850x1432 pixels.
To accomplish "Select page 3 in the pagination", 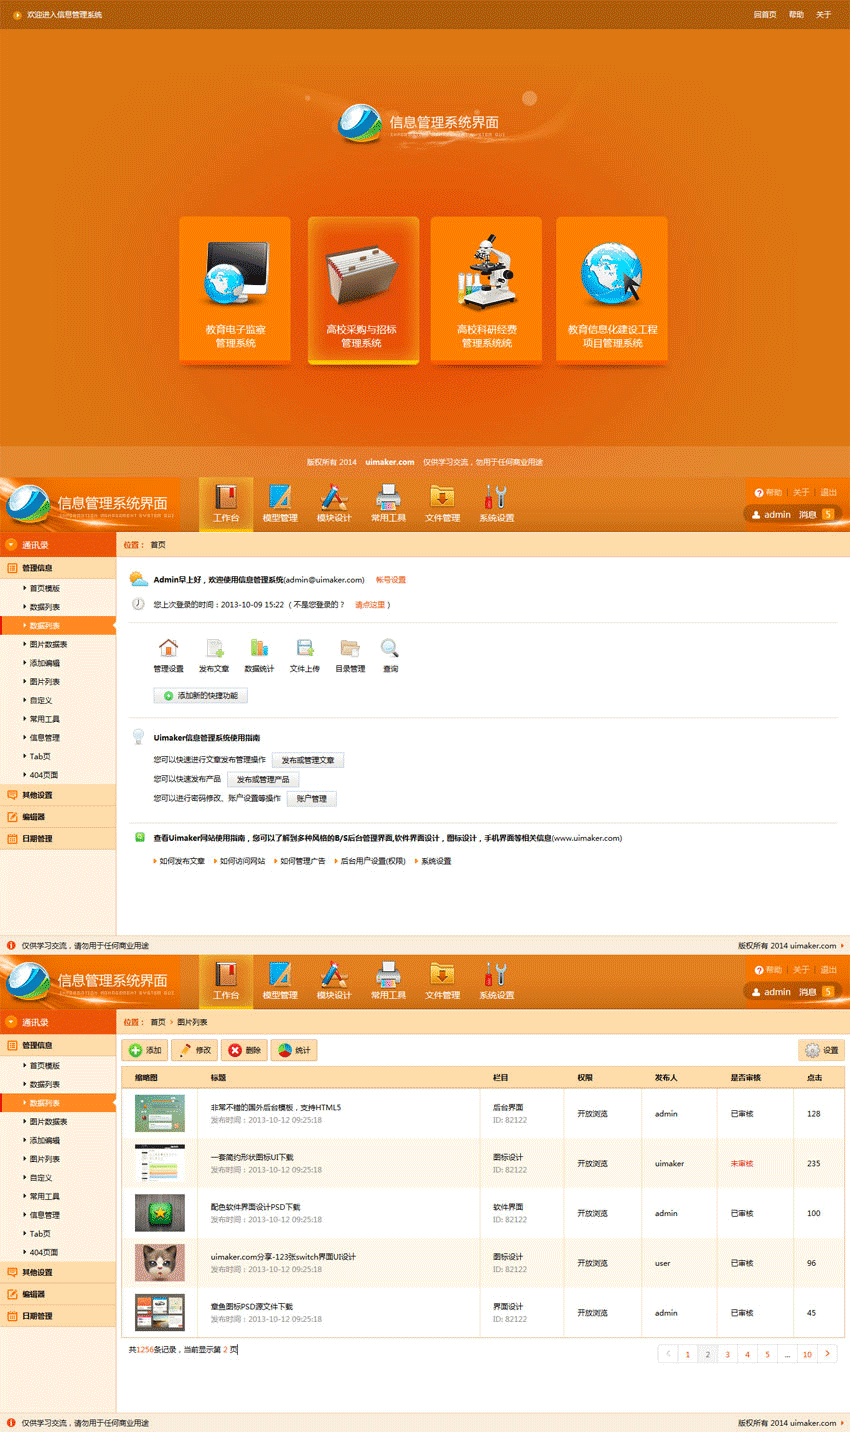I will pos(727,1354).
